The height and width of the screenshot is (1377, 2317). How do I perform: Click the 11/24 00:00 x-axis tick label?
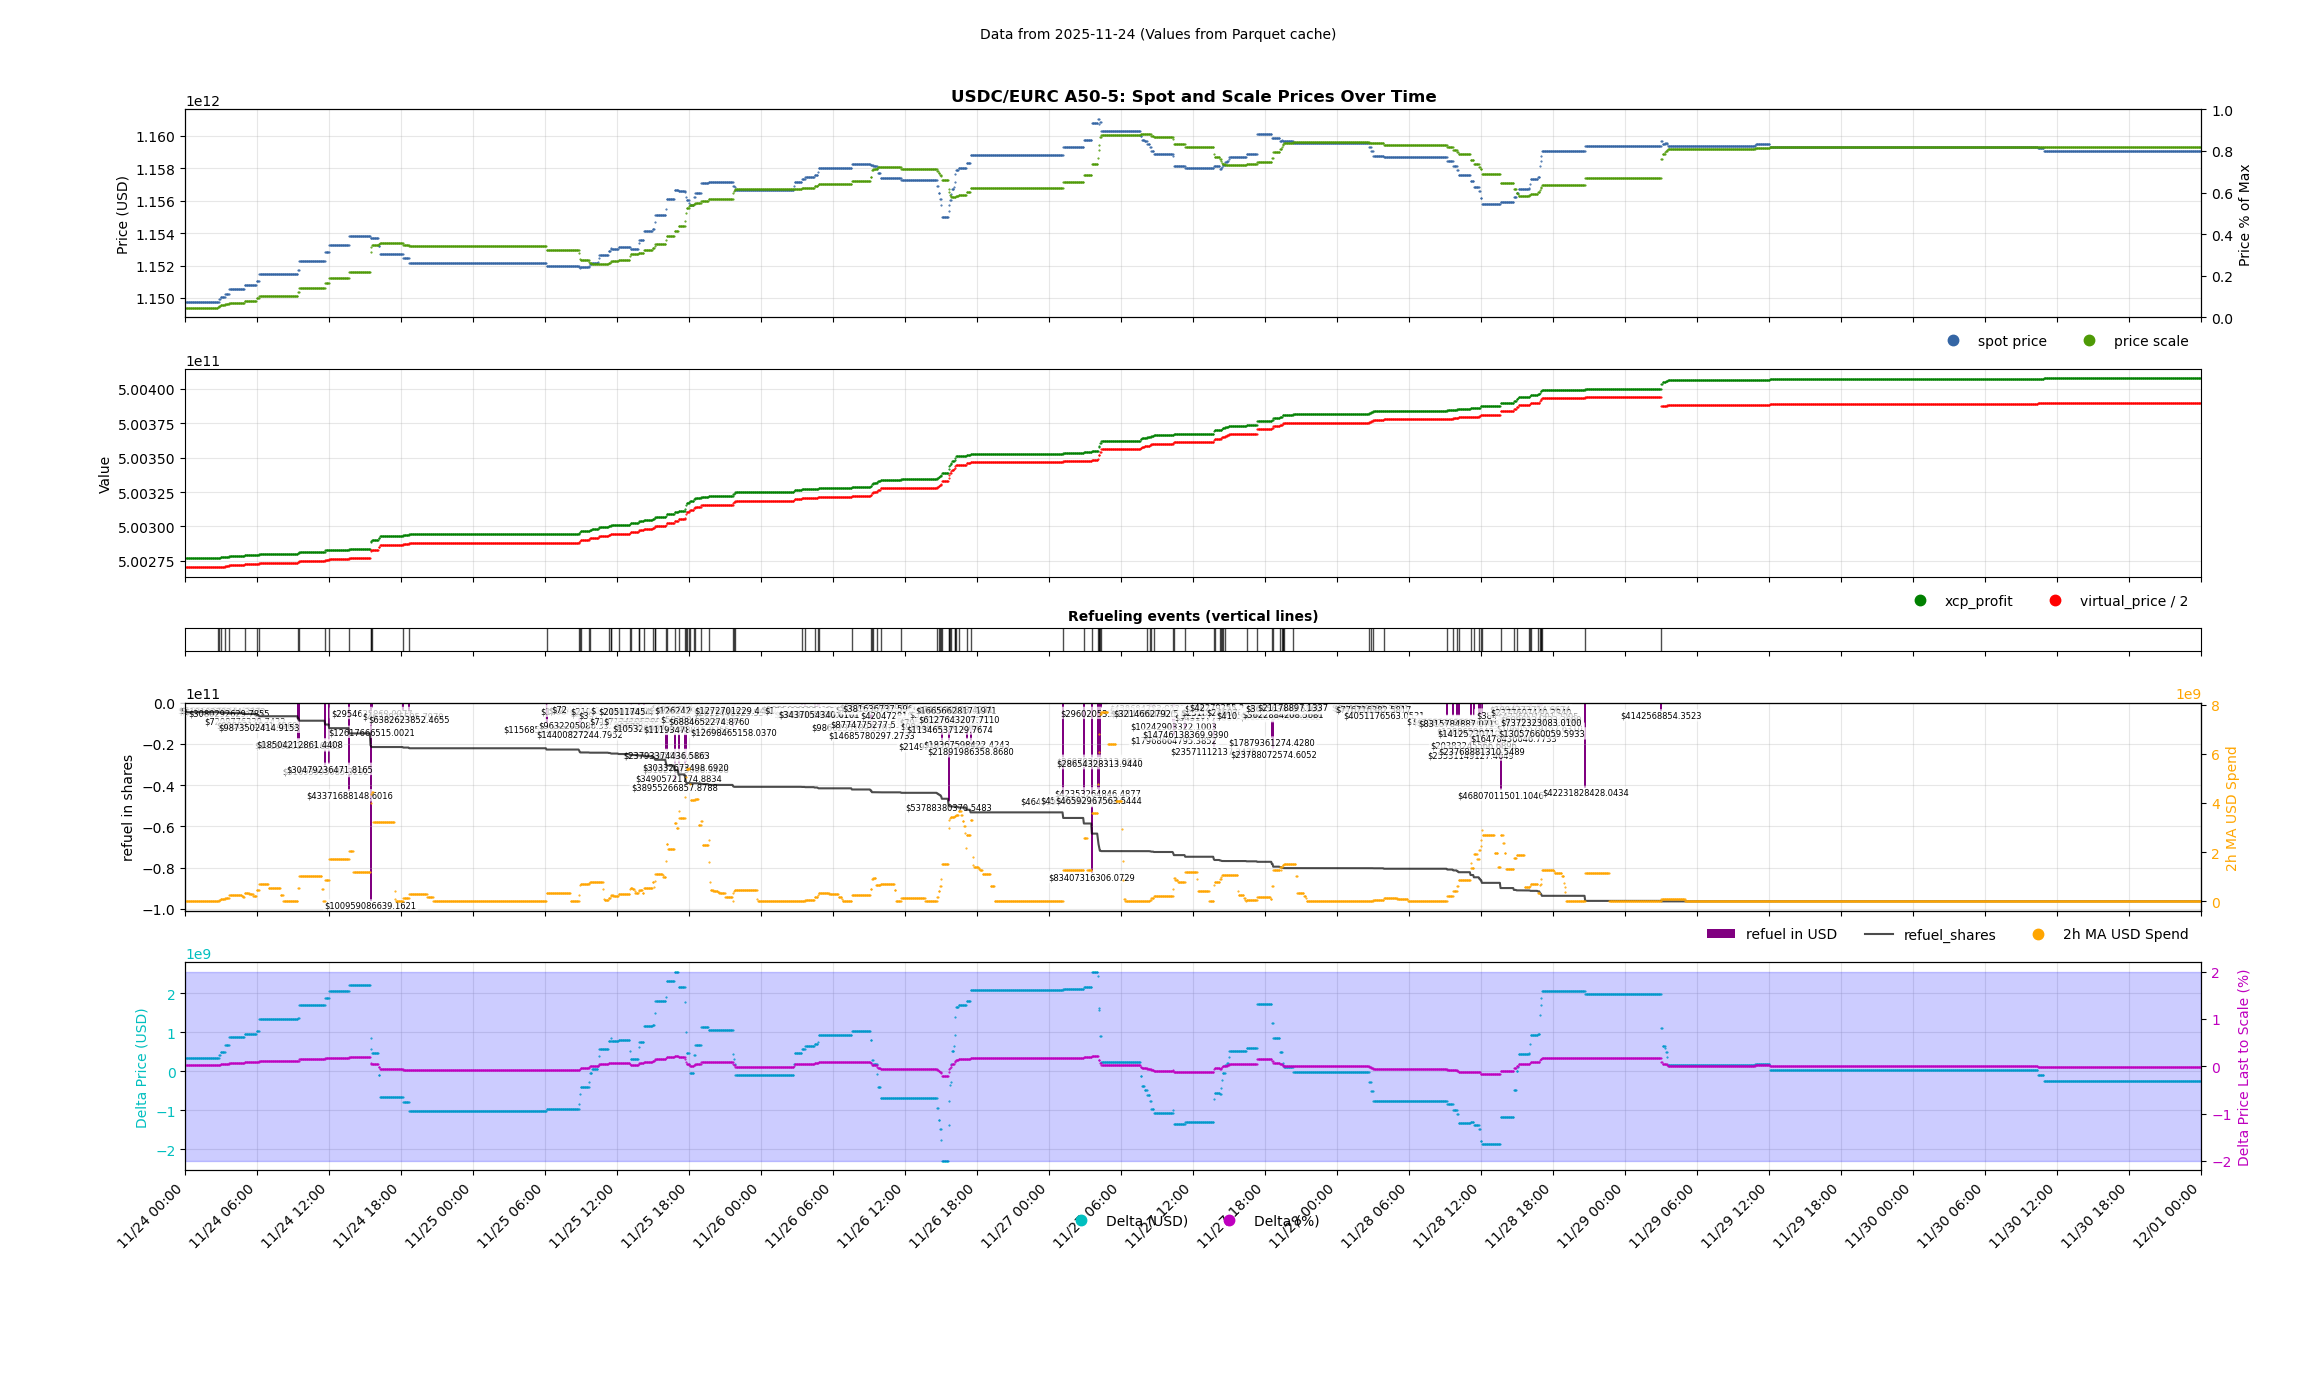click(x=150, y=1216)
